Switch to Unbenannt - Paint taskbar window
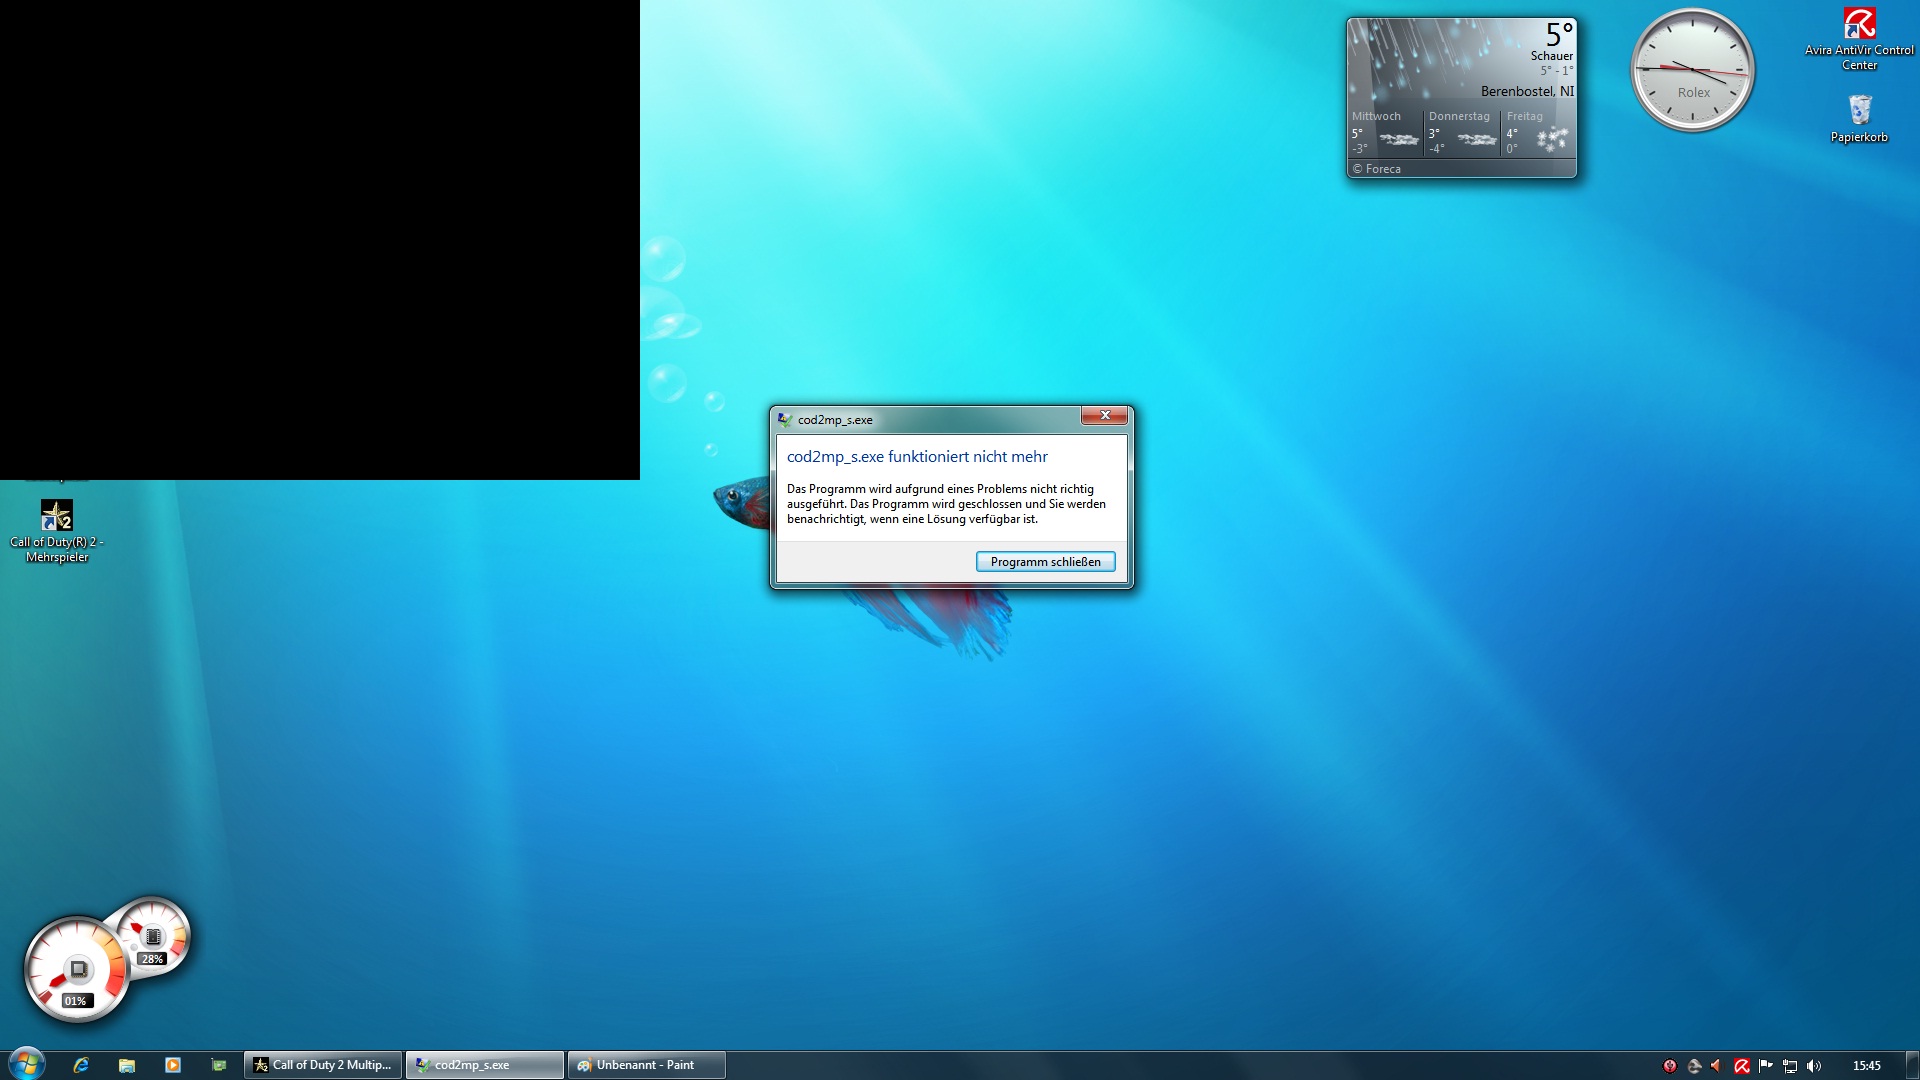Image resolution: width=1920 pixels, height=1080 pixels. point(646,1065)
